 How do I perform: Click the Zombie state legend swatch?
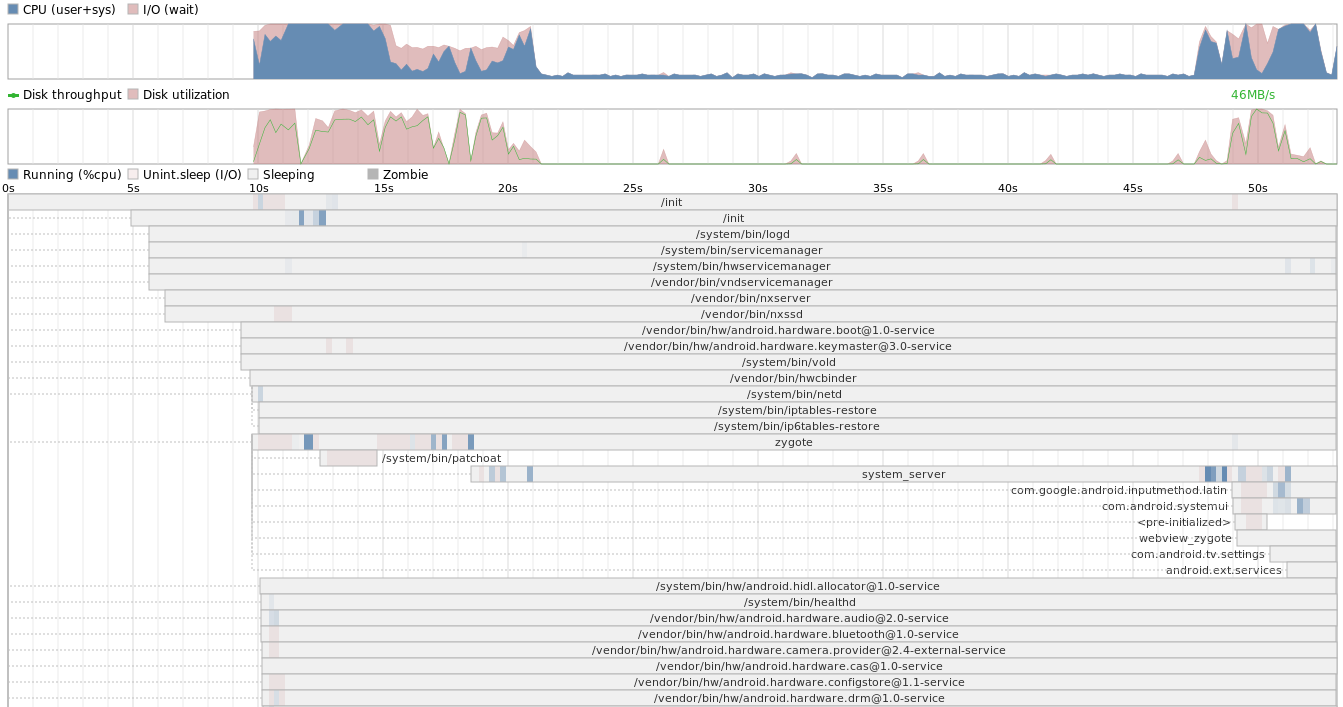tap(373, 174)
